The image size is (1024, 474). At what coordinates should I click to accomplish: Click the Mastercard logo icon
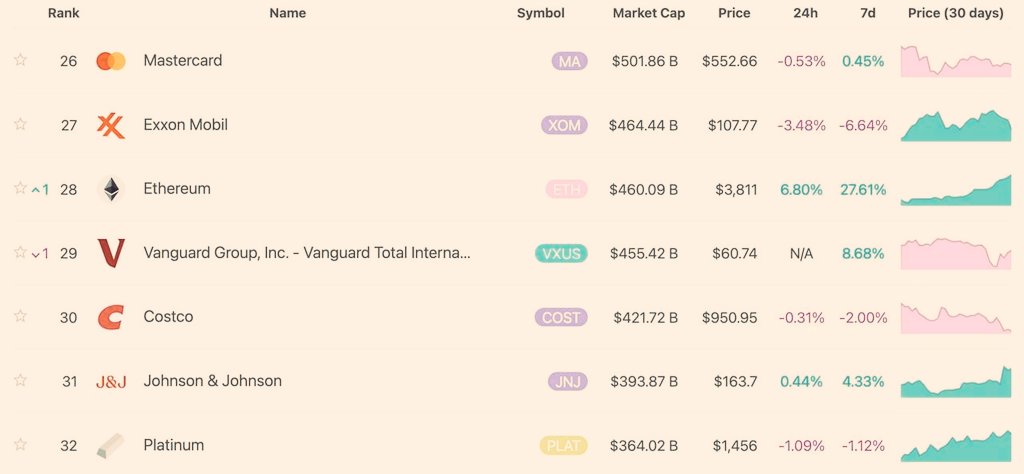(110, 61)
